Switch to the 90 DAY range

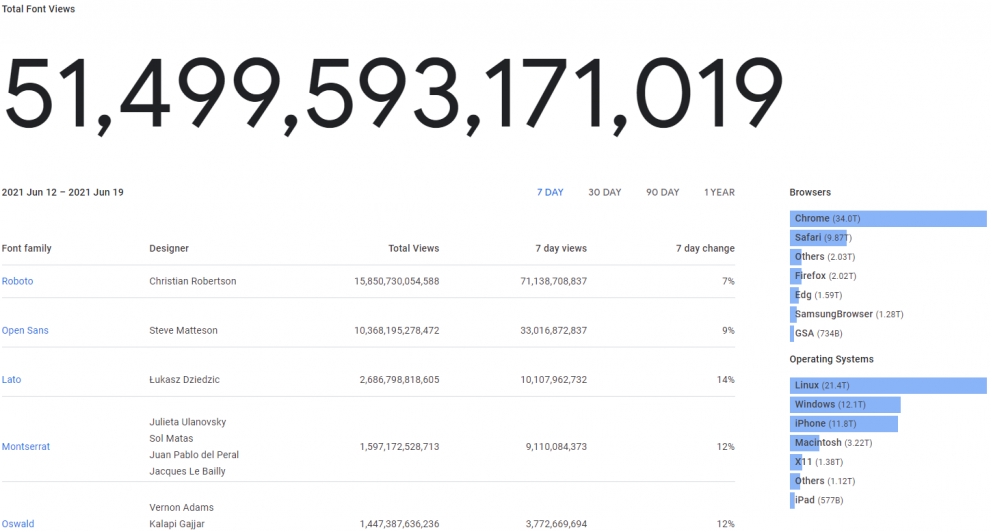coord(662,192)
